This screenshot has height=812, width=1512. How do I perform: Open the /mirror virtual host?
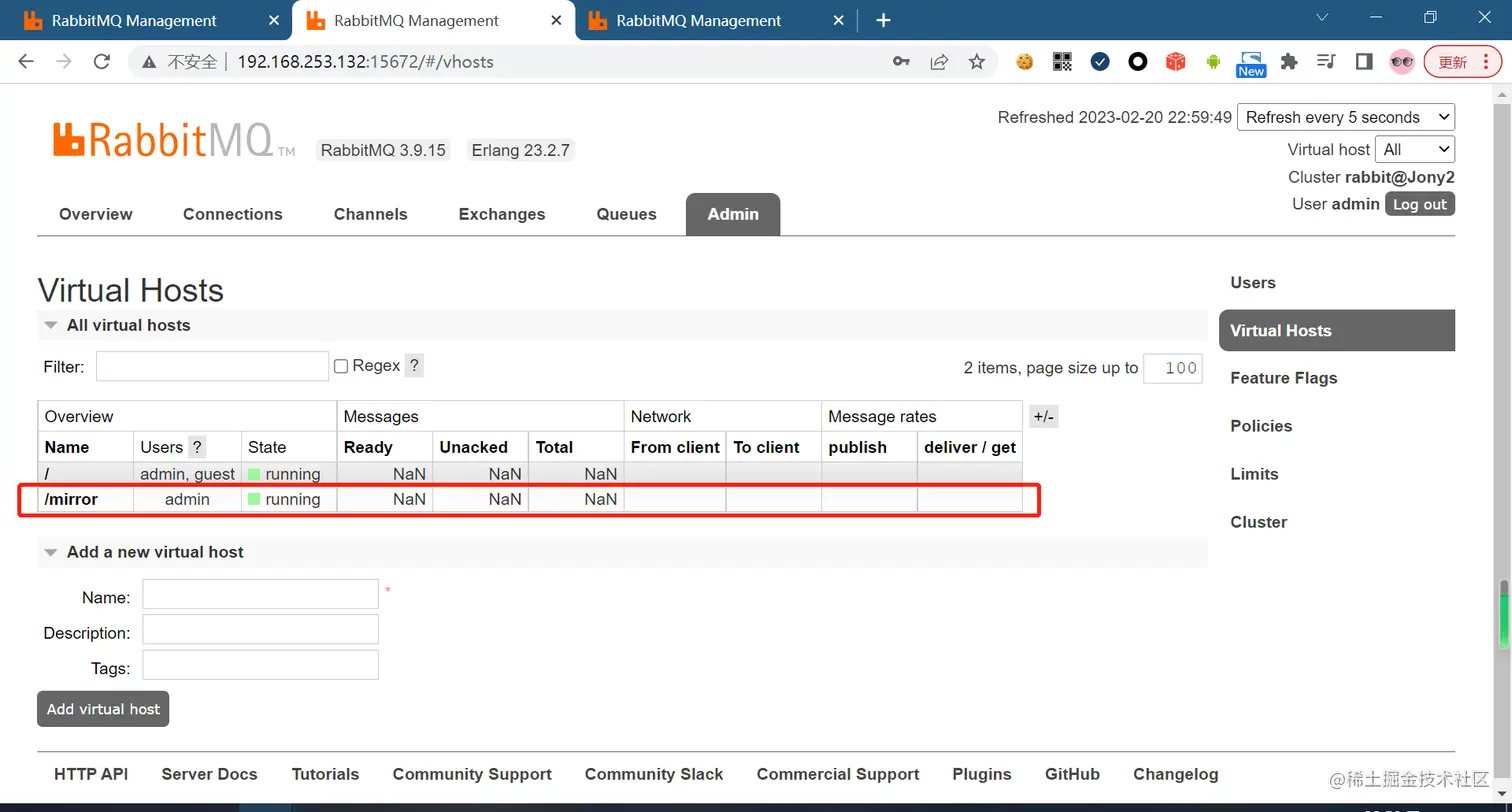[71, 499]
